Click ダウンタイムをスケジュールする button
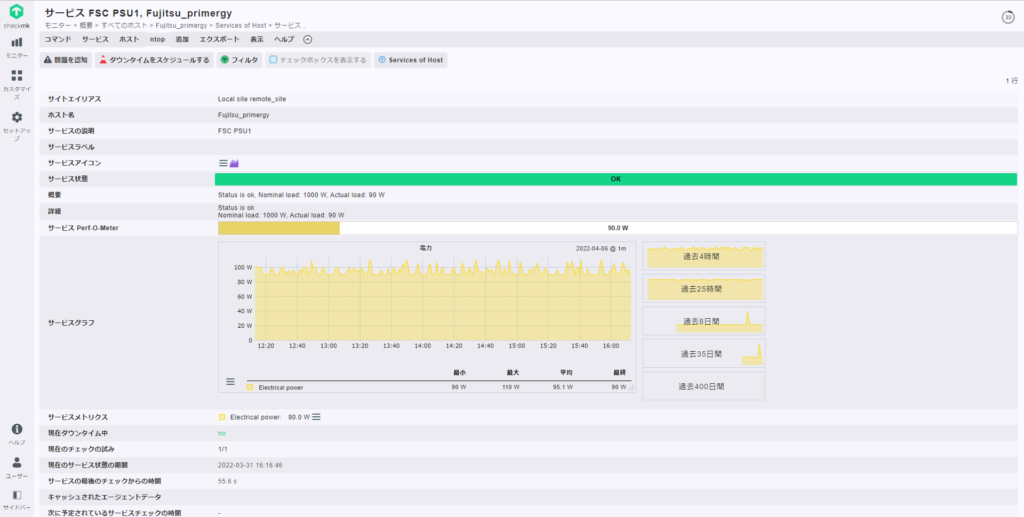 [x=154, y=60]
